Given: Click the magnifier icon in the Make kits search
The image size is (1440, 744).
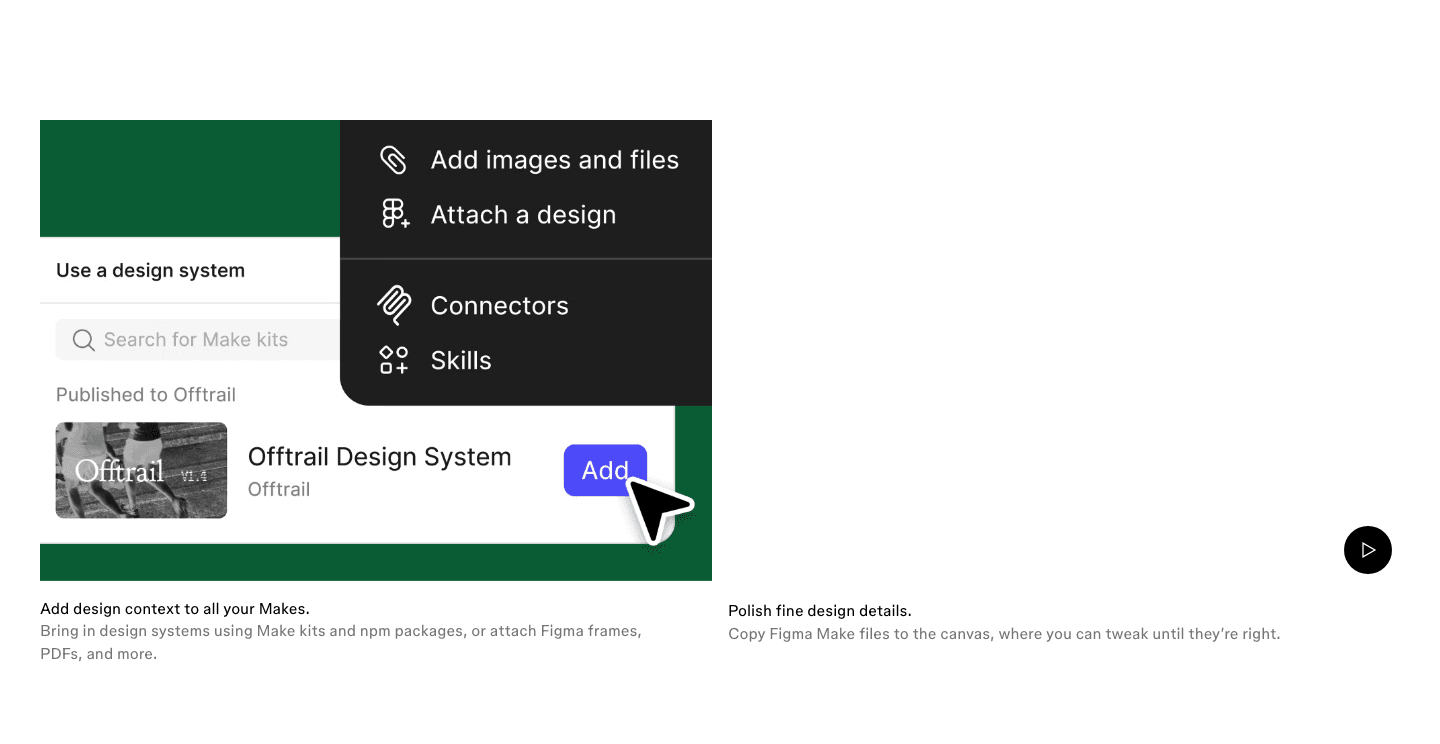Looking at the screenshot, I should (x=84, y=340).
